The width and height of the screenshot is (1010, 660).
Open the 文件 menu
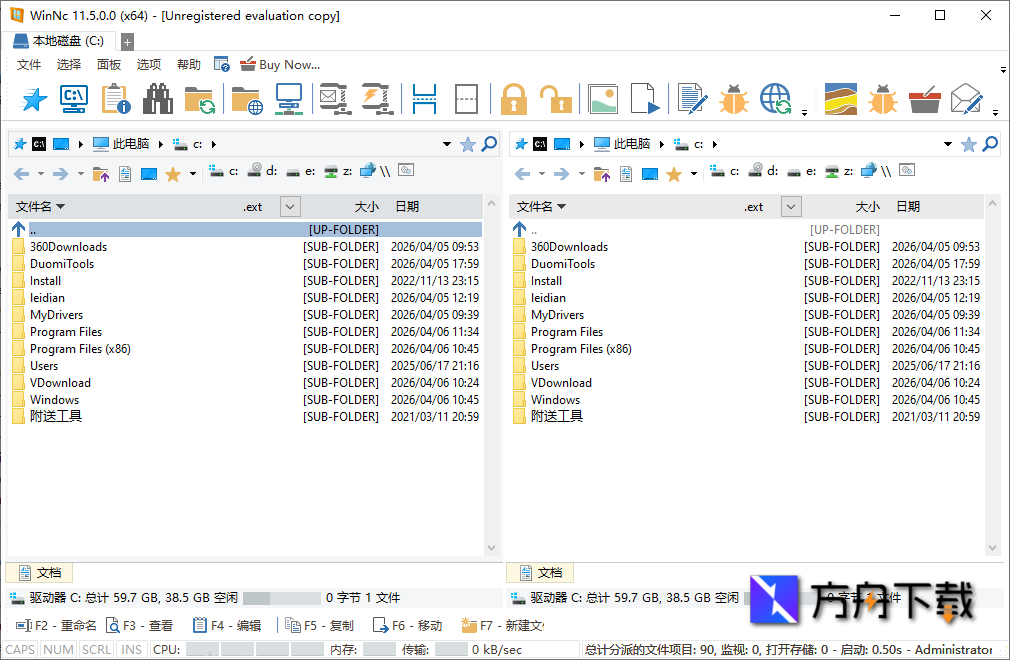pyautogui.click(x=28, y=64)
